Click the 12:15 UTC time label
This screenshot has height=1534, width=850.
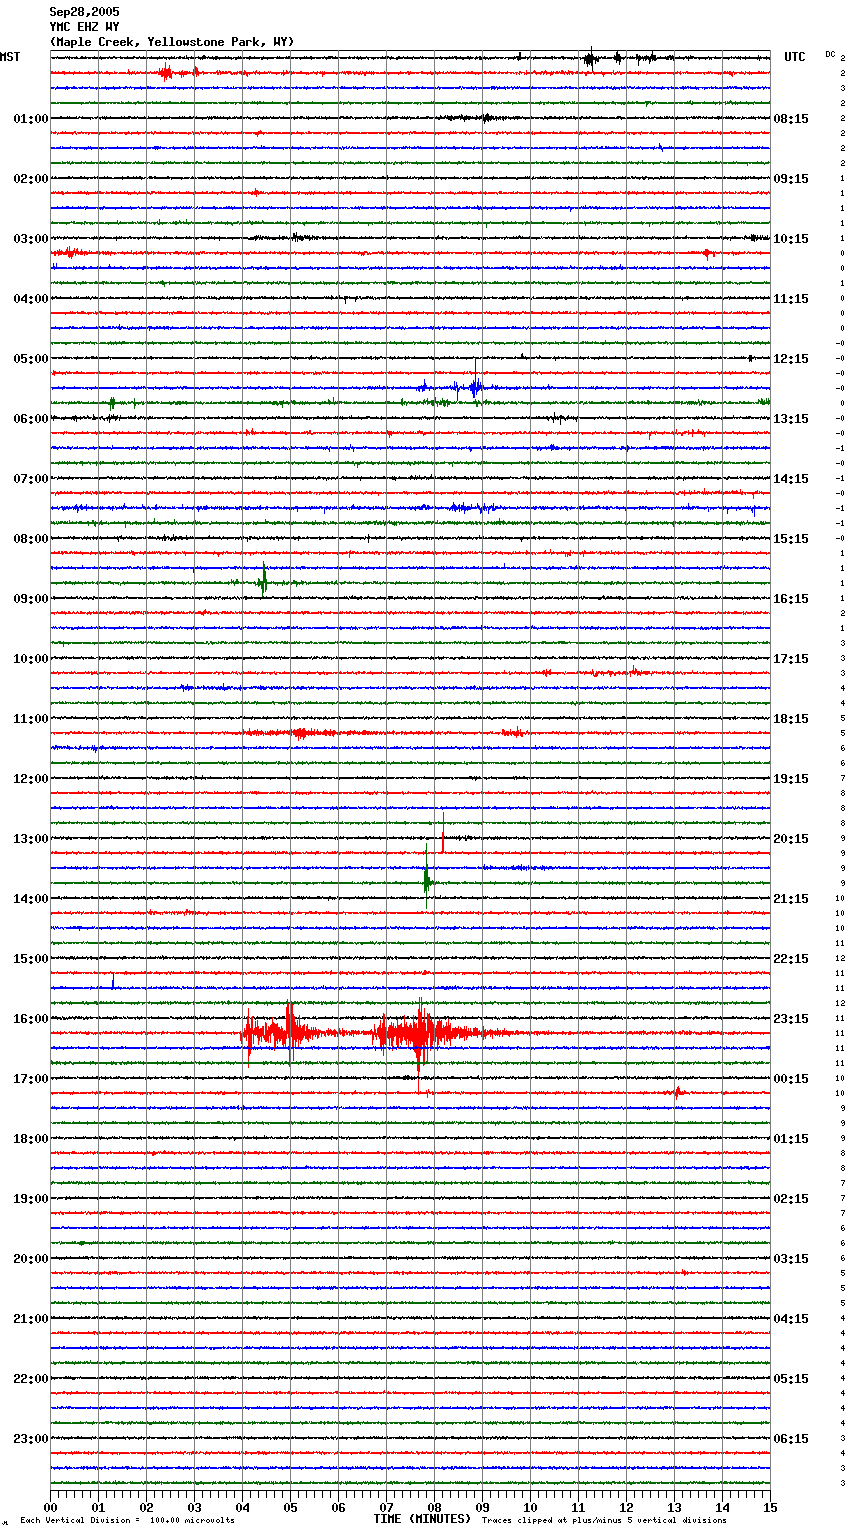click(791, 359)
